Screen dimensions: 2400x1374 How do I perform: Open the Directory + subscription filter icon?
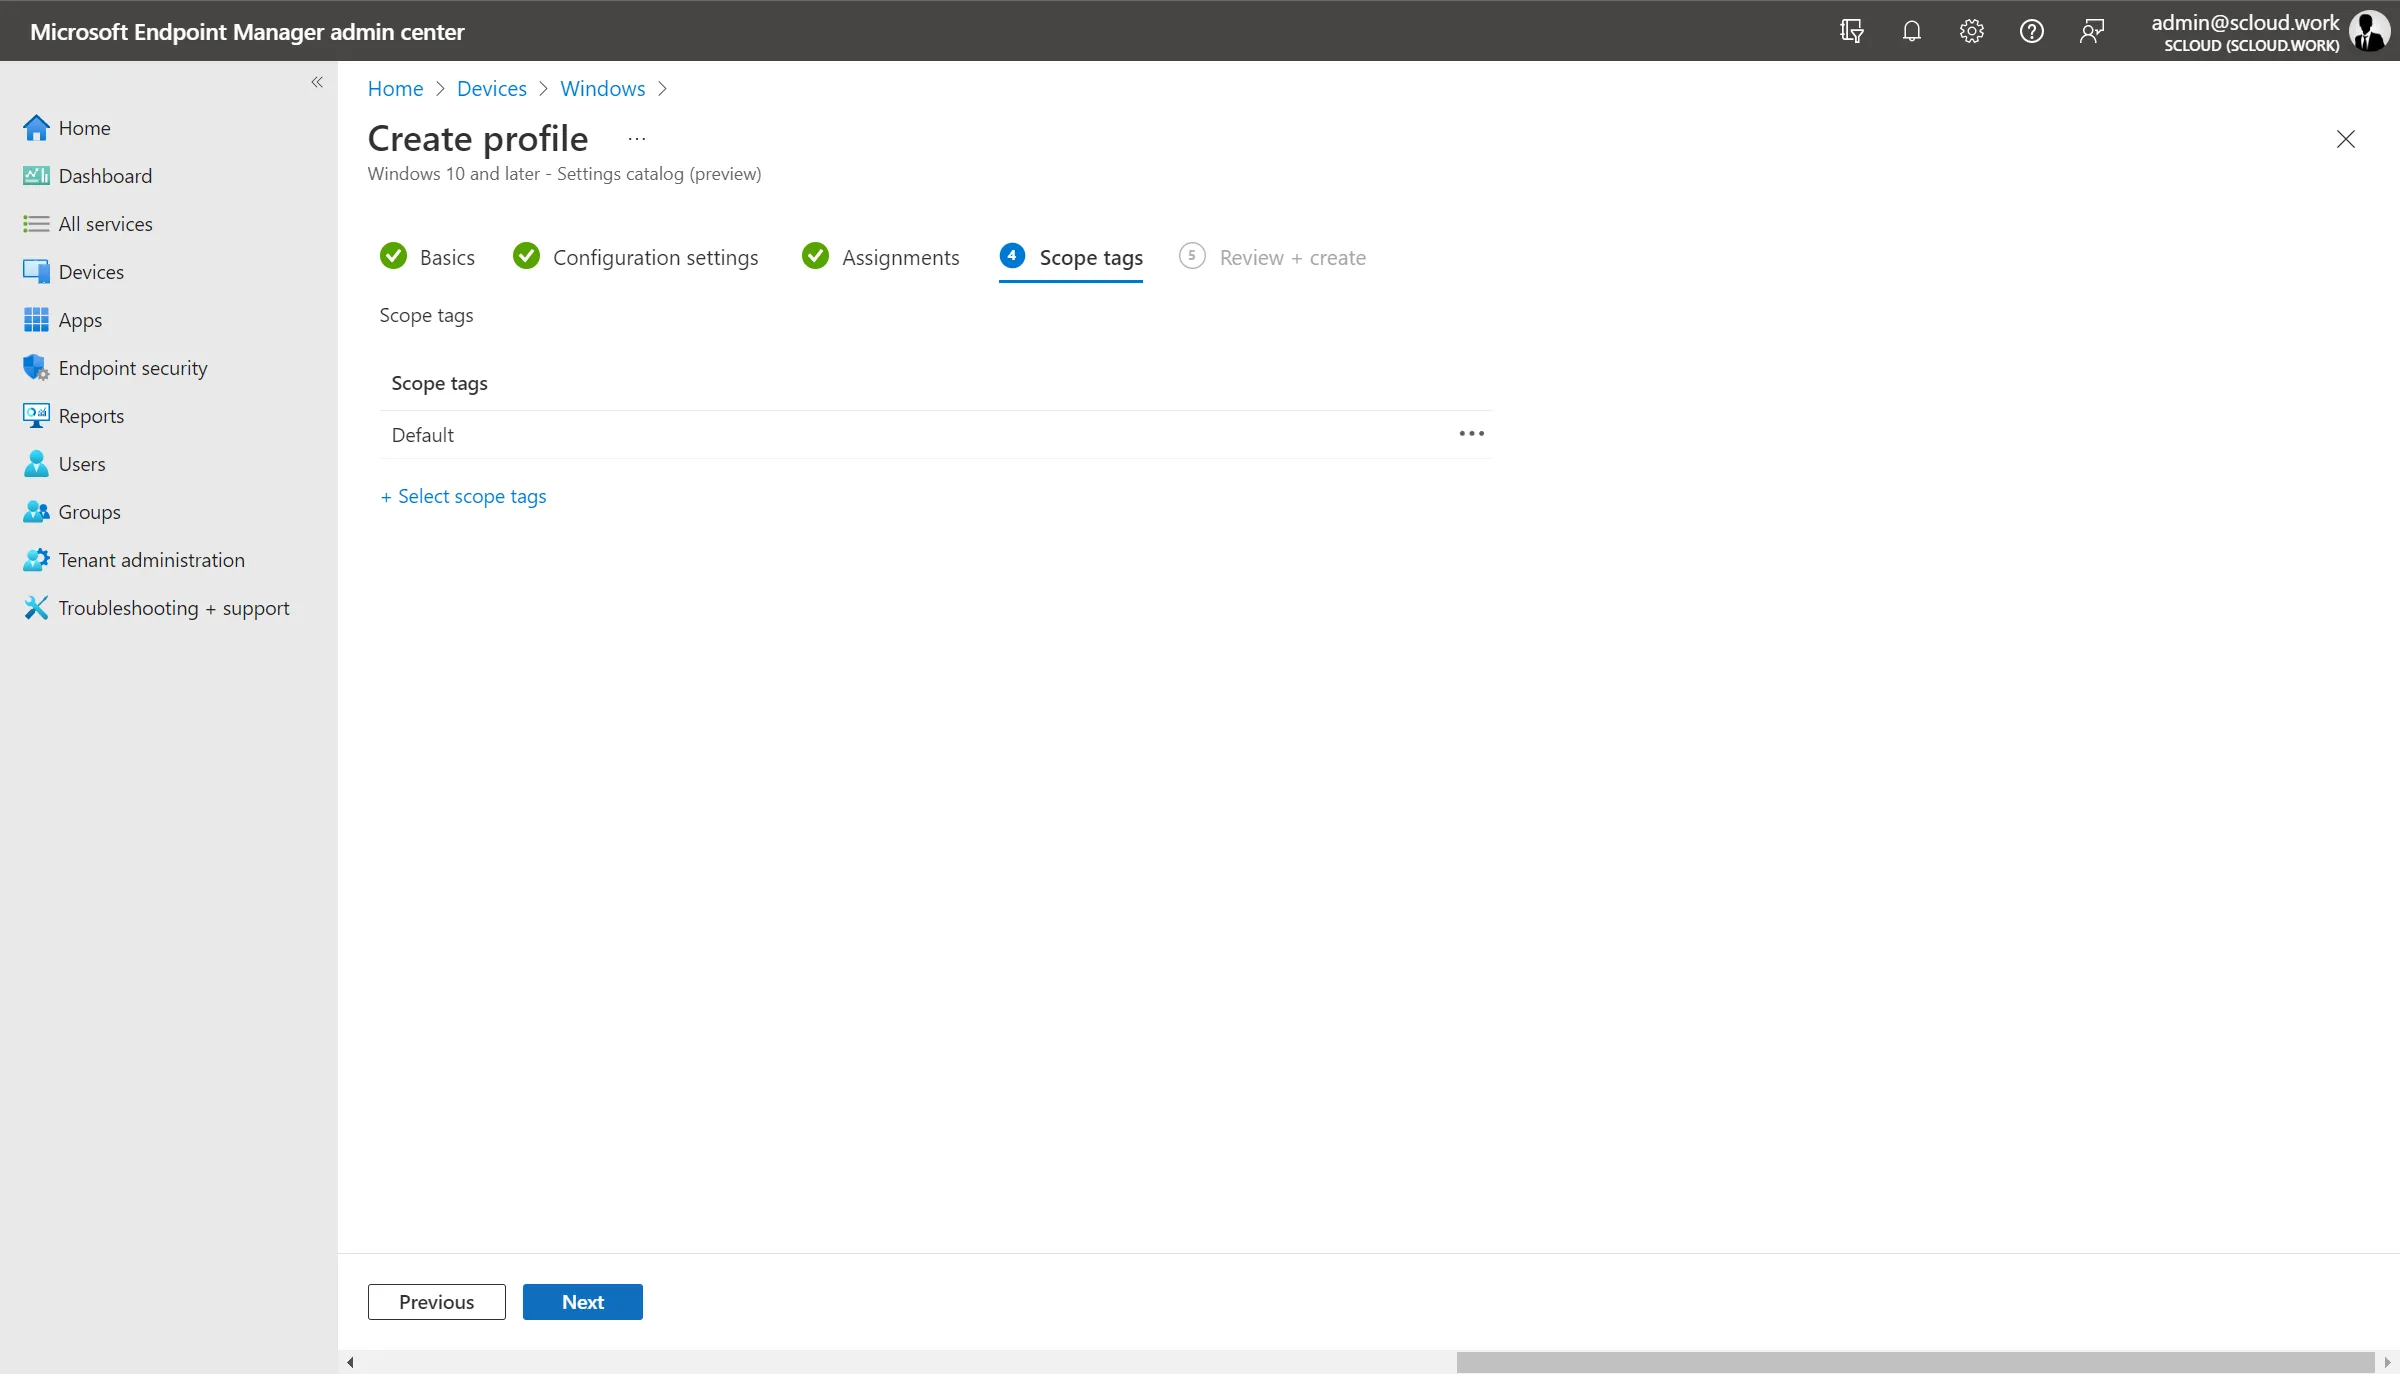[1851, 31]
